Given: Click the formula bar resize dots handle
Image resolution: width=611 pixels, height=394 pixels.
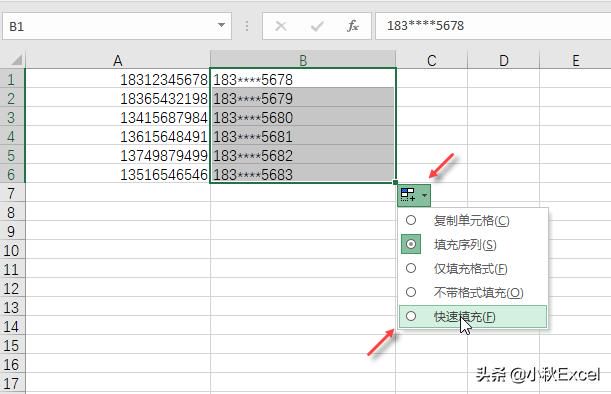Looking at the screenshot, I should (x=247, y=26).
